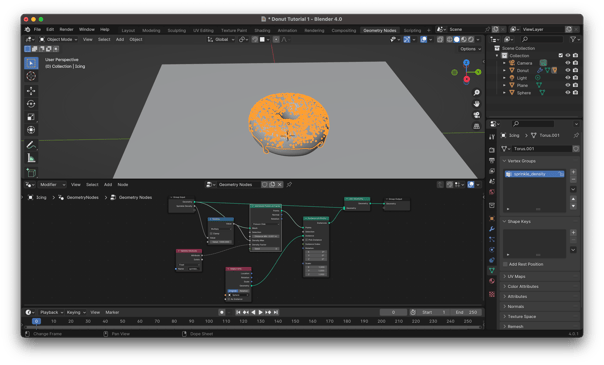The image size is (604, 365).
Task: Jump to the timeline end frame button
Action: pyautogui.click(x=276, y=313)
